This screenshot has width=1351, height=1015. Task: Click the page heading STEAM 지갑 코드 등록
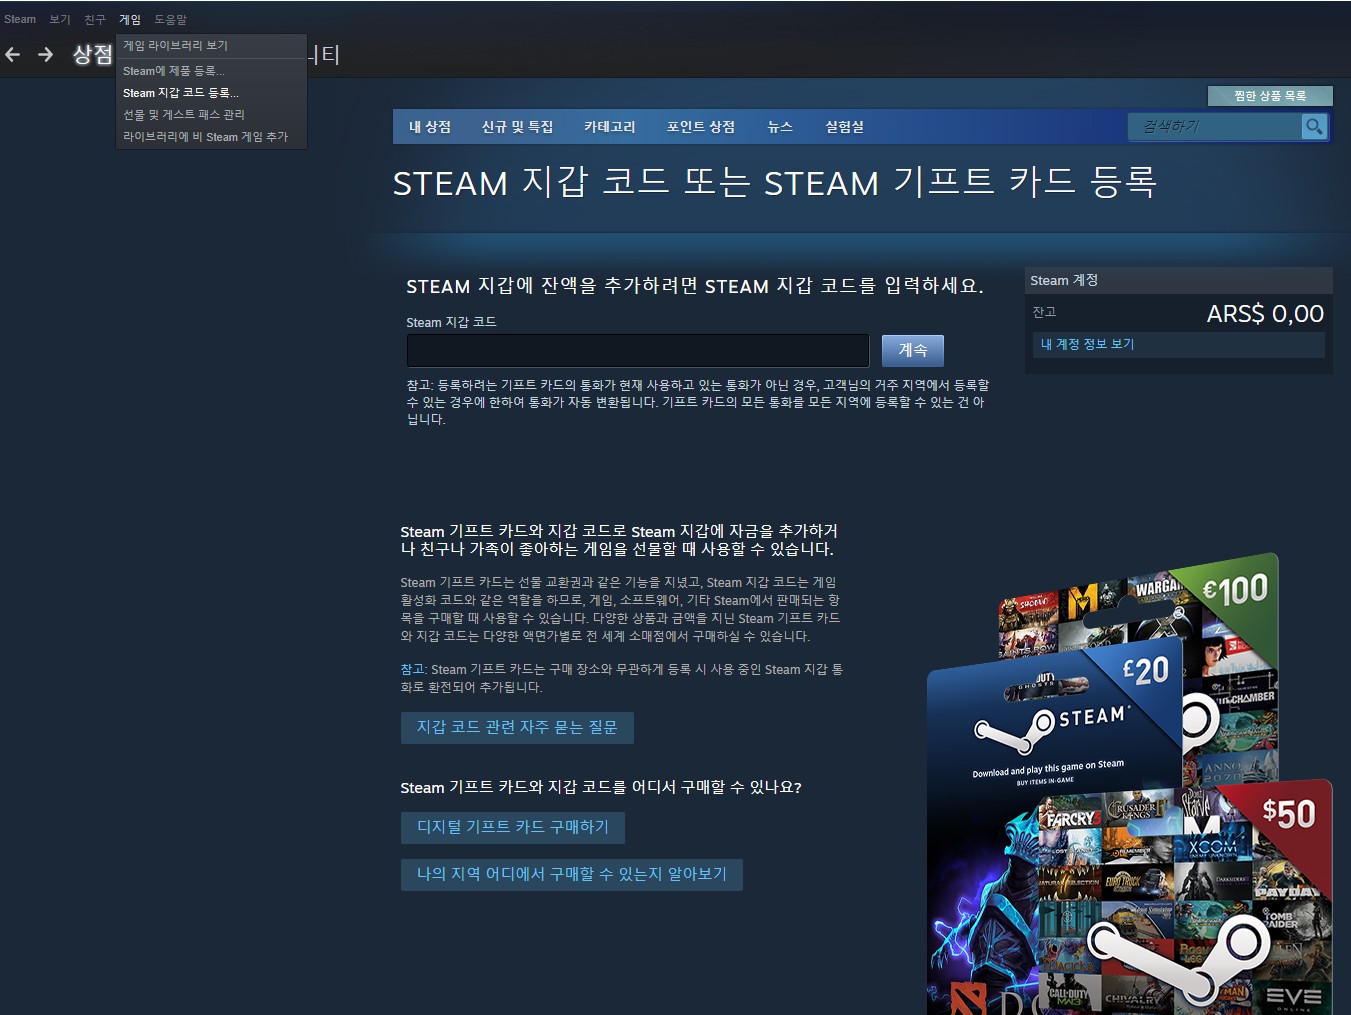point(775,182)
